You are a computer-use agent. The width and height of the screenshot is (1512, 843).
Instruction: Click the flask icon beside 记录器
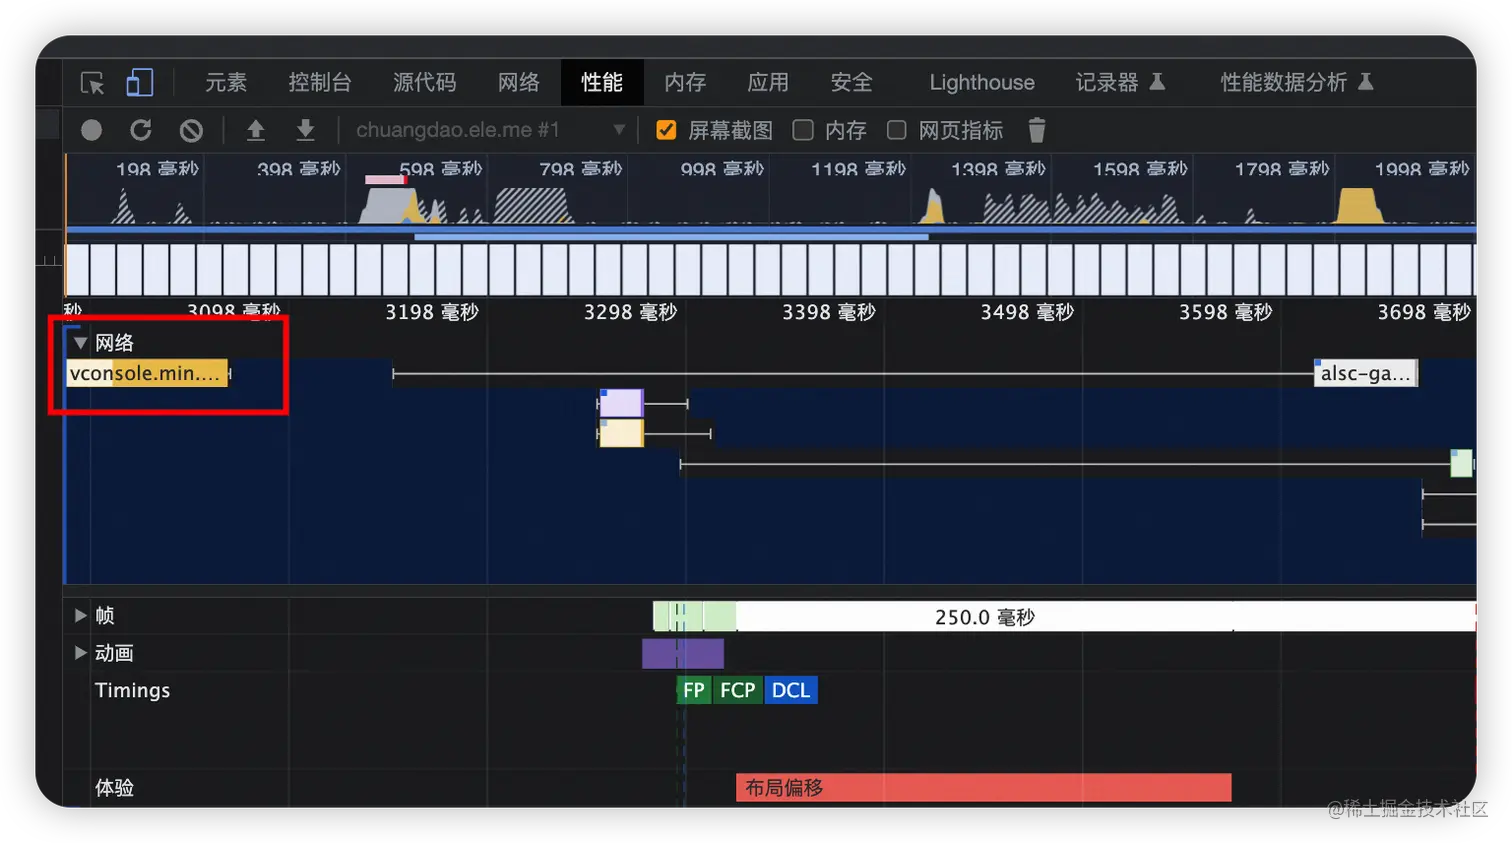coord(1157,82)
